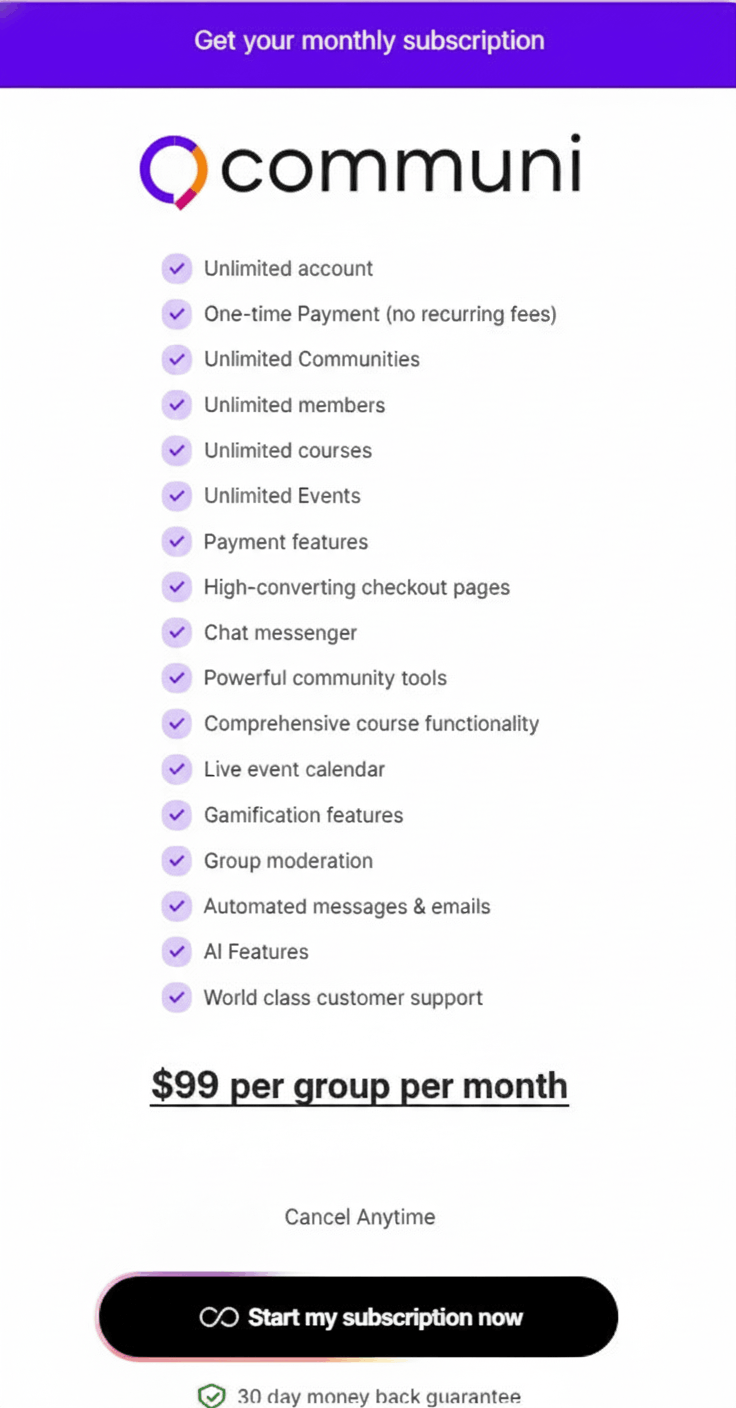This screenshot has height=1408, width=736.
Task: Click the checkmark next to Gamification features
Action: tap(177, 815)
